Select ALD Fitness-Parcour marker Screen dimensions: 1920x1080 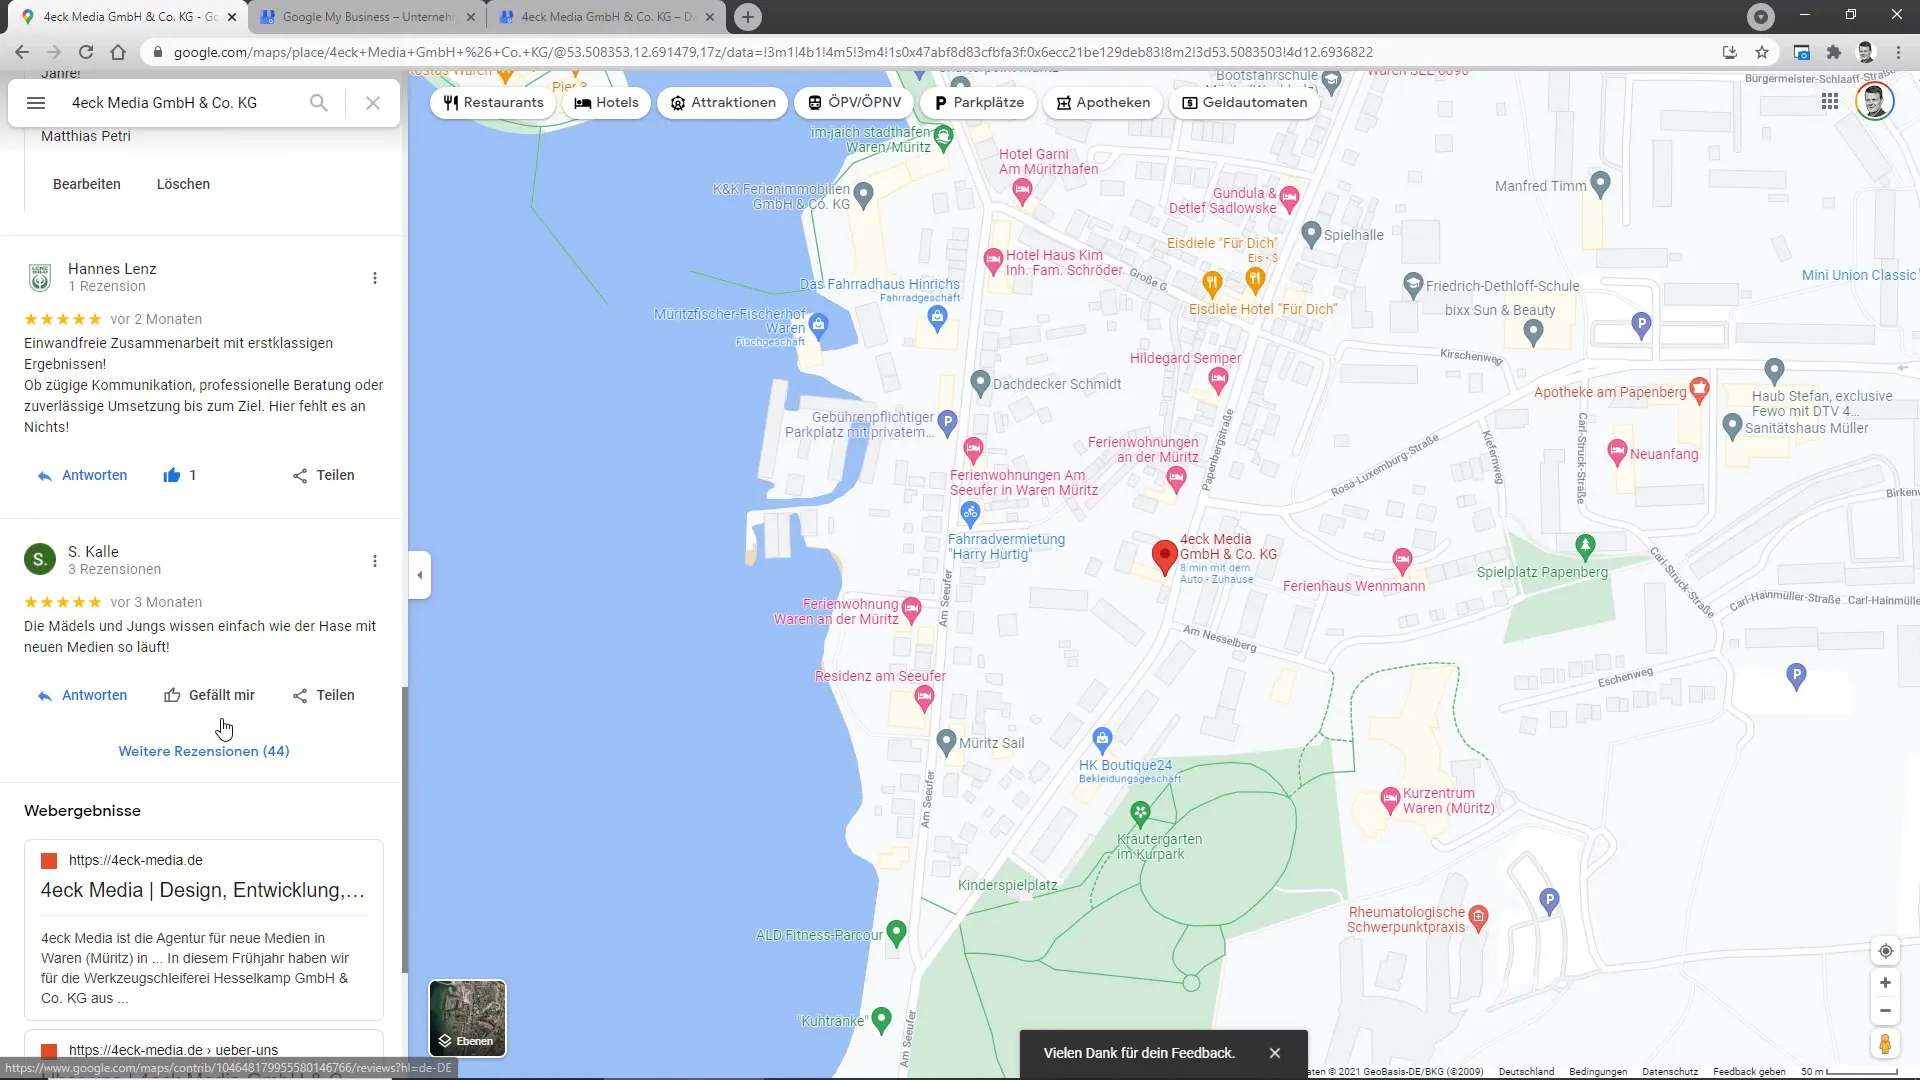tap(896, 933)
